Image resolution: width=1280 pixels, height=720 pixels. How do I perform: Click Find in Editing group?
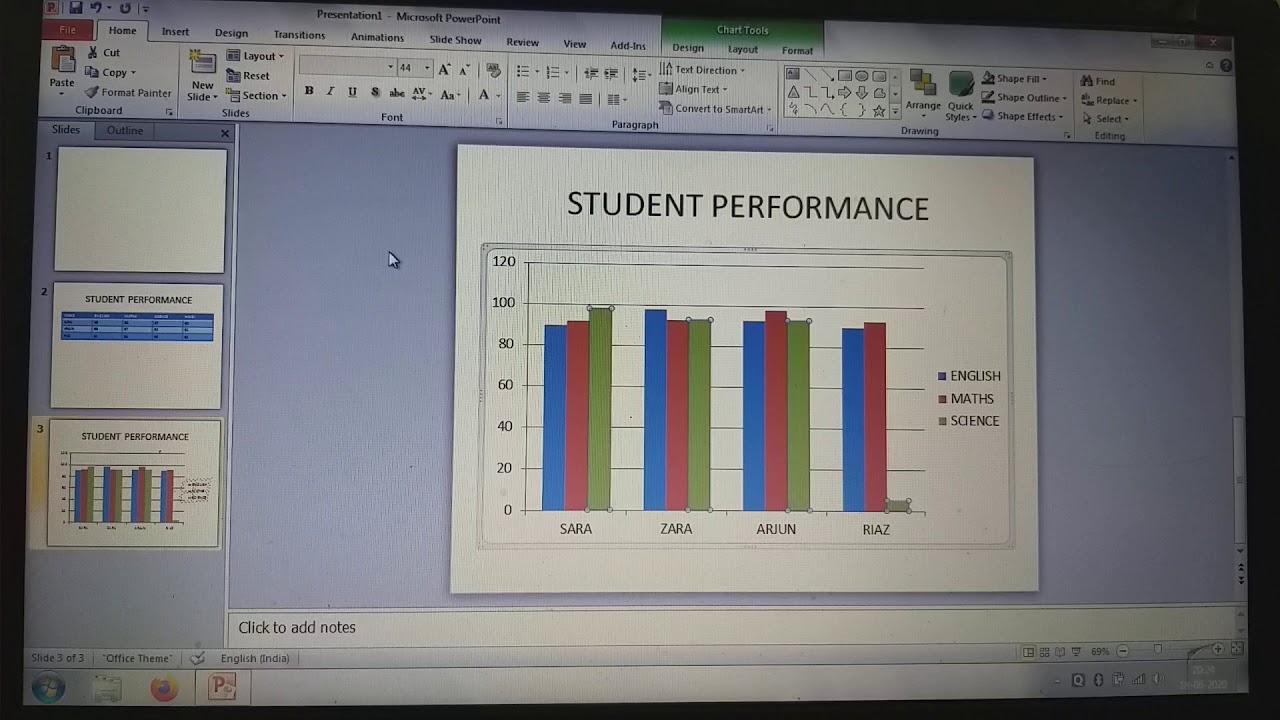1098,81
